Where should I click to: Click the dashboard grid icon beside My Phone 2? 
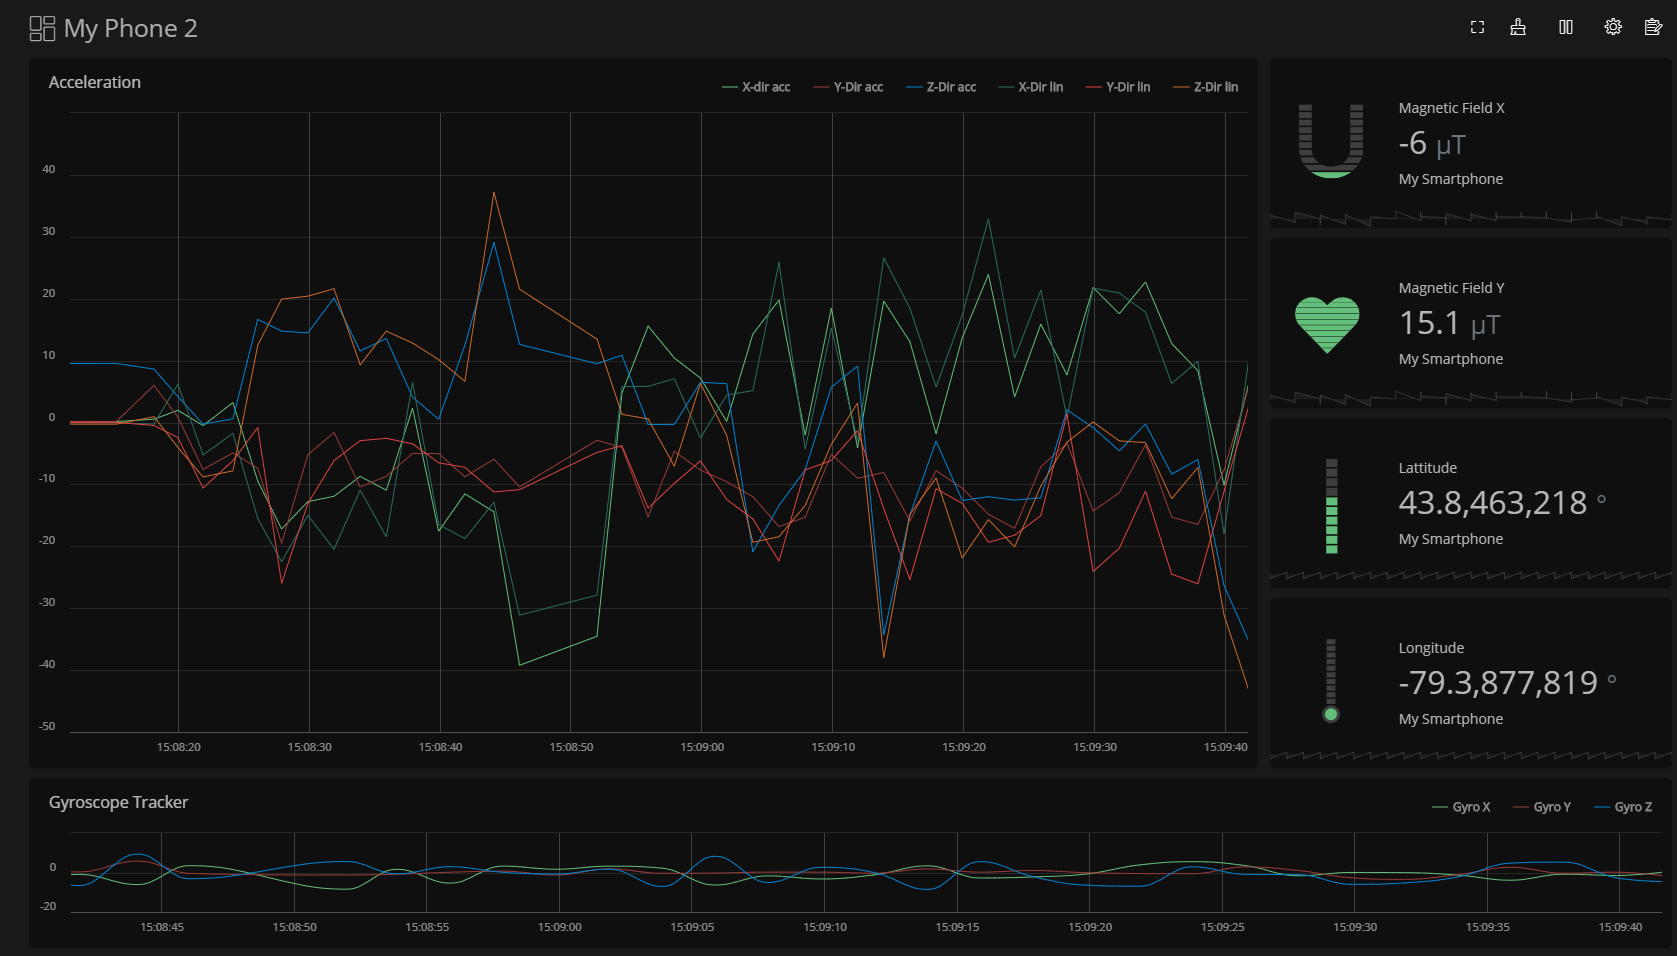pyautogui.click(x=42, y=28)
